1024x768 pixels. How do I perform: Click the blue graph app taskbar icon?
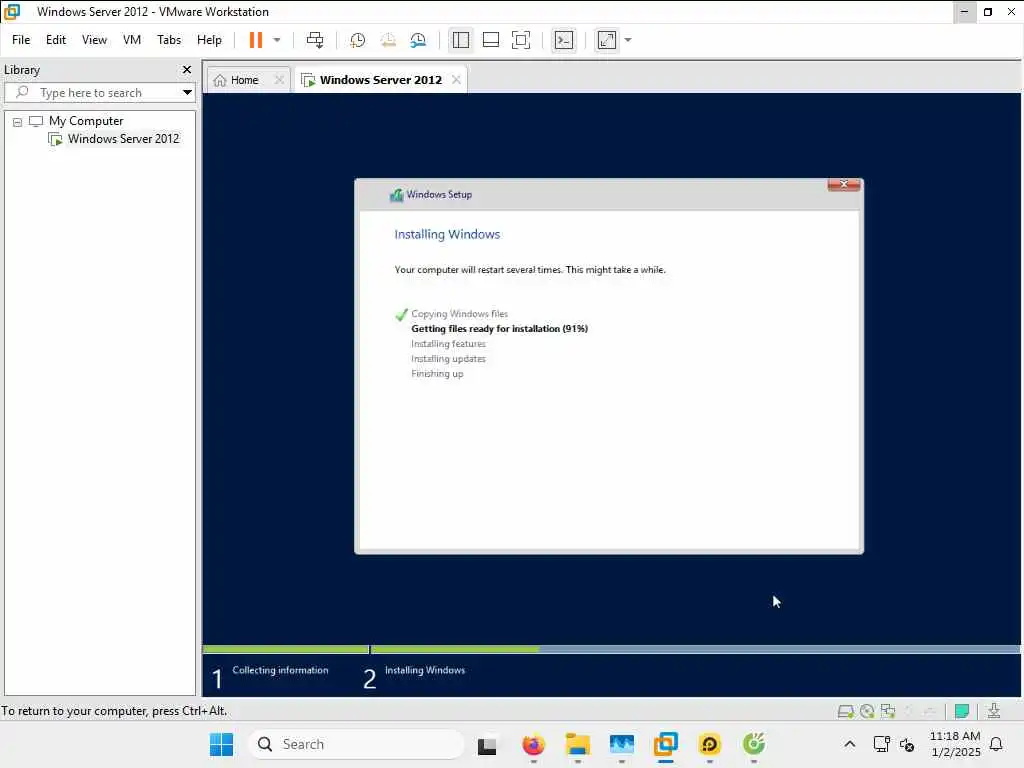coord(622,744)
